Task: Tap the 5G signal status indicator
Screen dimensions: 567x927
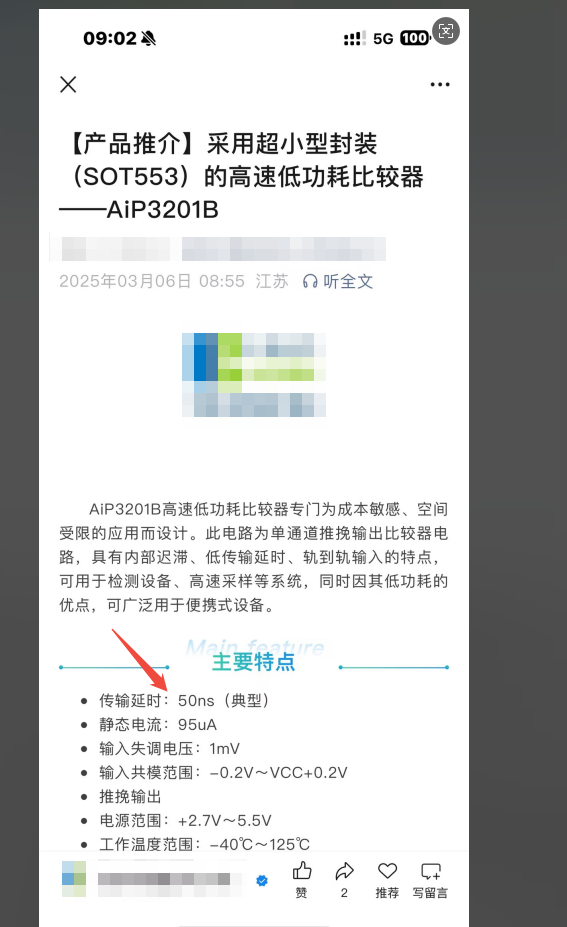Action: click(x=383, y=39)
